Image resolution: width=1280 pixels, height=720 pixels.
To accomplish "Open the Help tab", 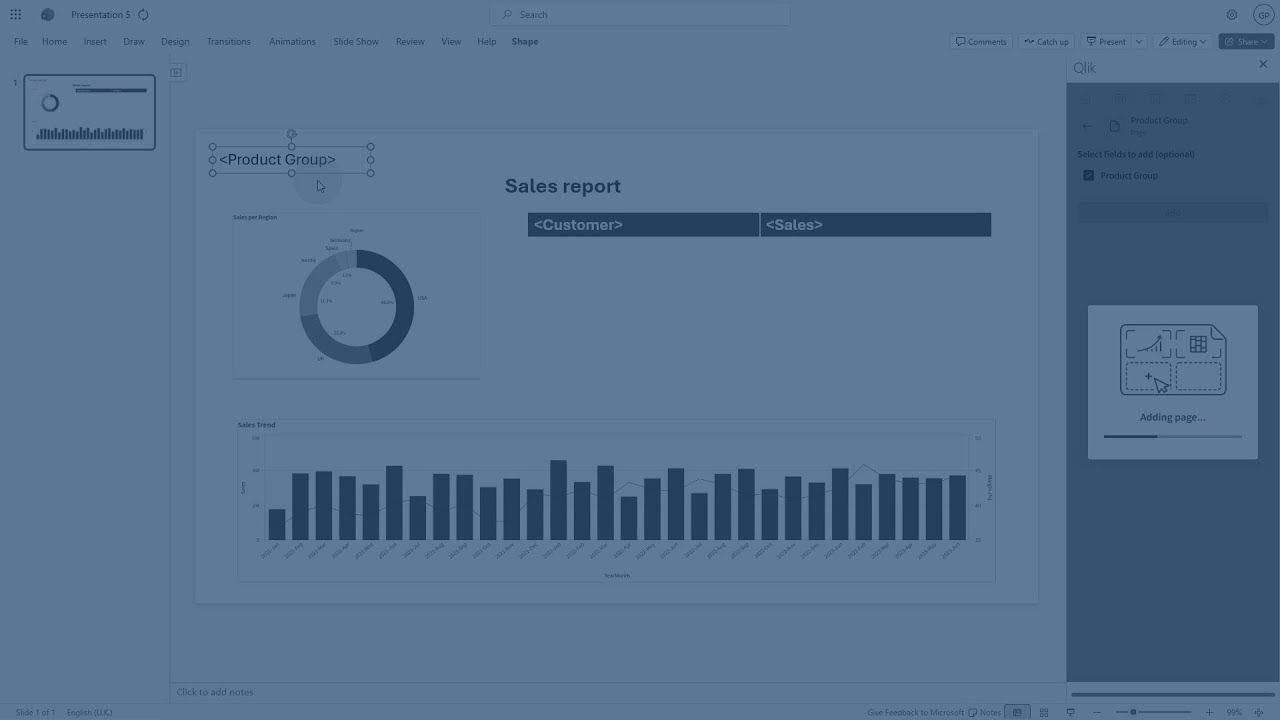I will tap(486, 42).
